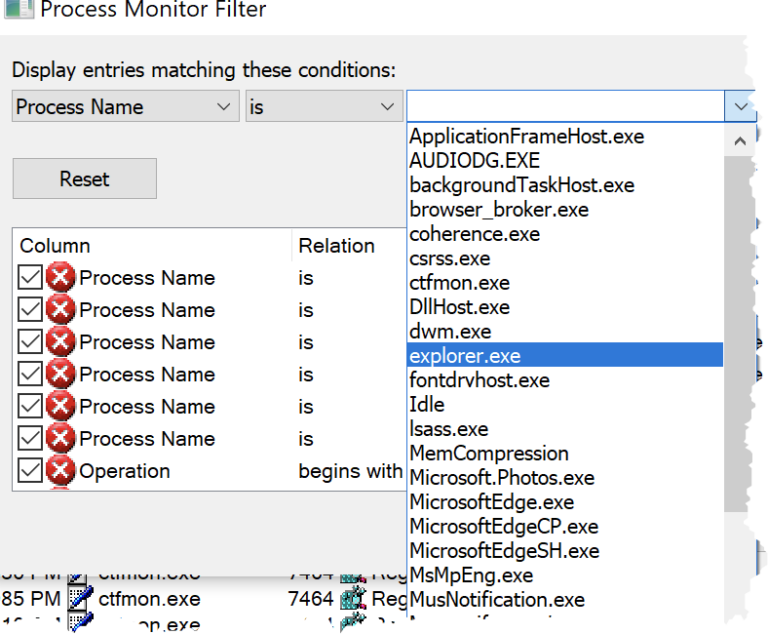
Task: Click the Column header in filter list
Action: tap(55, 246)
